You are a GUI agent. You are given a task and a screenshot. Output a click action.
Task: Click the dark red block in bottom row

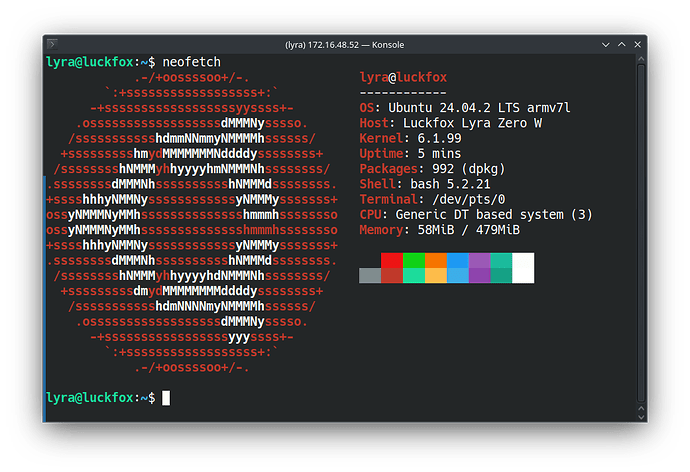pyautogui.click(x=392, y=276)
